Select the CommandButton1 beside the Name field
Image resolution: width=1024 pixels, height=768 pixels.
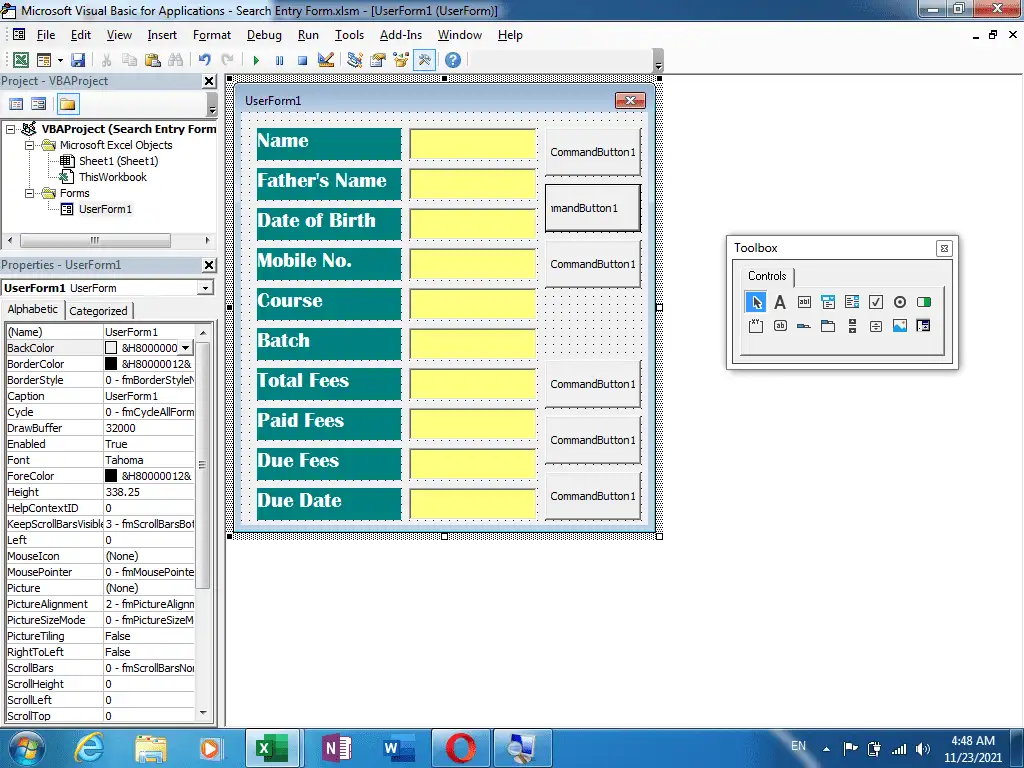[593, 152]
